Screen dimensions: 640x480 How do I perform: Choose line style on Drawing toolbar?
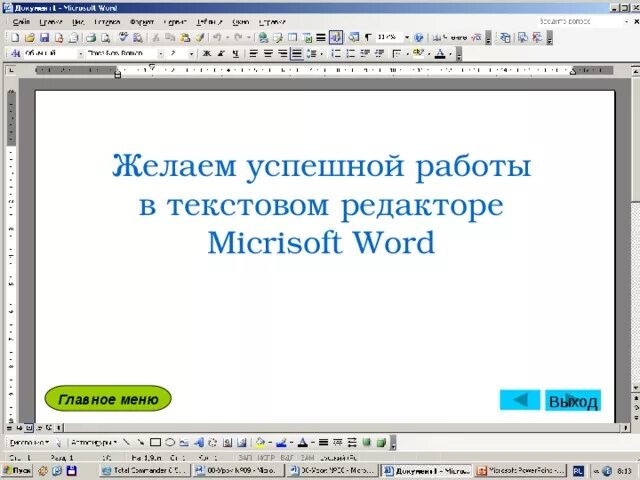point(323,442)
